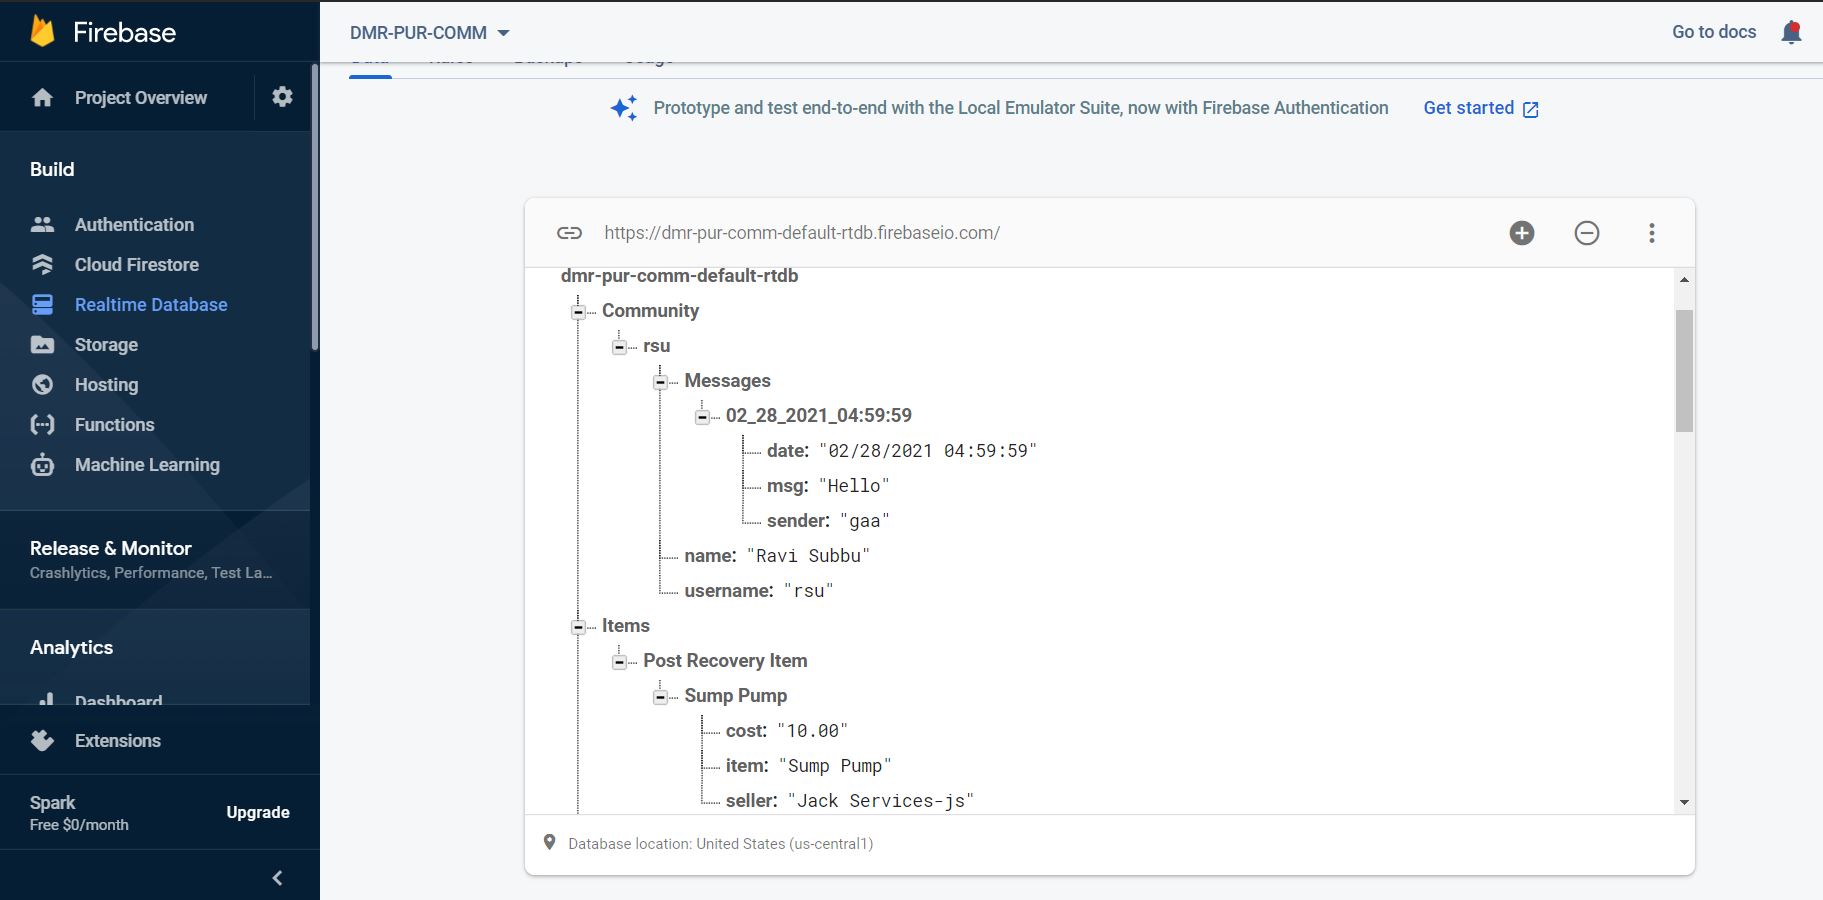Open Authentication via its people icon
Screen dimensions: 1823x900
42,225
